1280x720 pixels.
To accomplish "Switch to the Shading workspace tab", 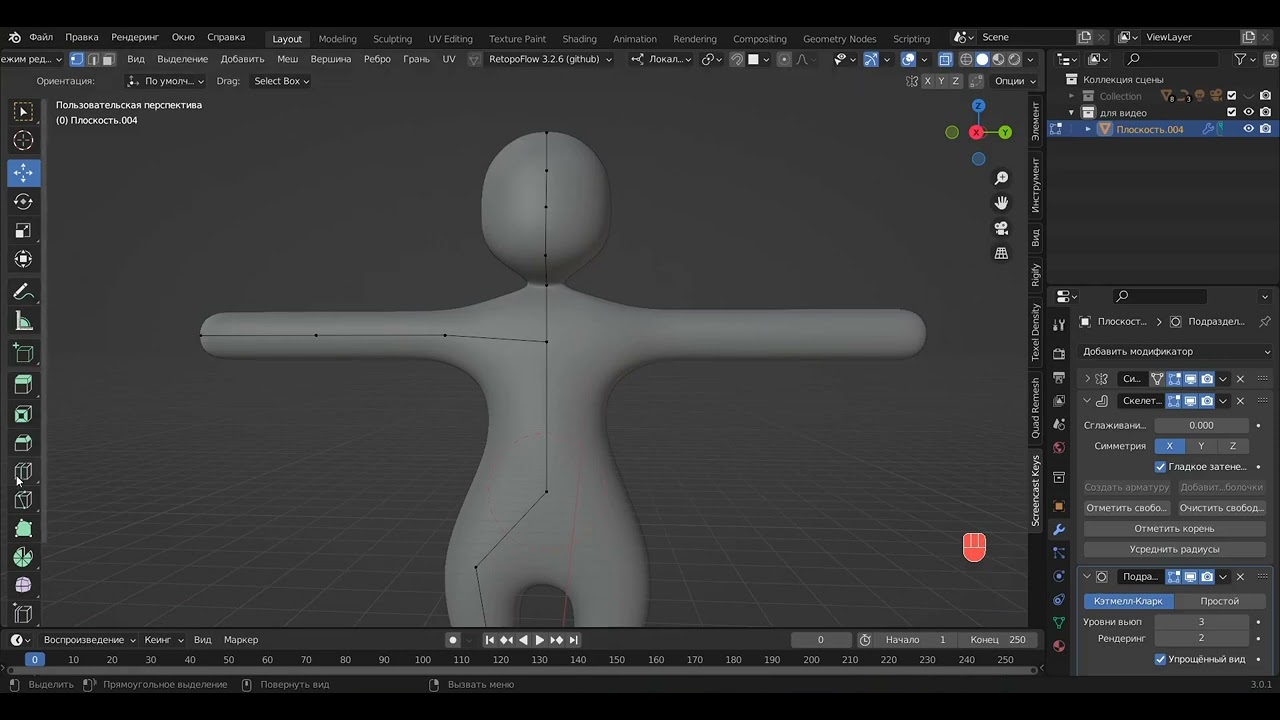I will click(x=579, y=38).
